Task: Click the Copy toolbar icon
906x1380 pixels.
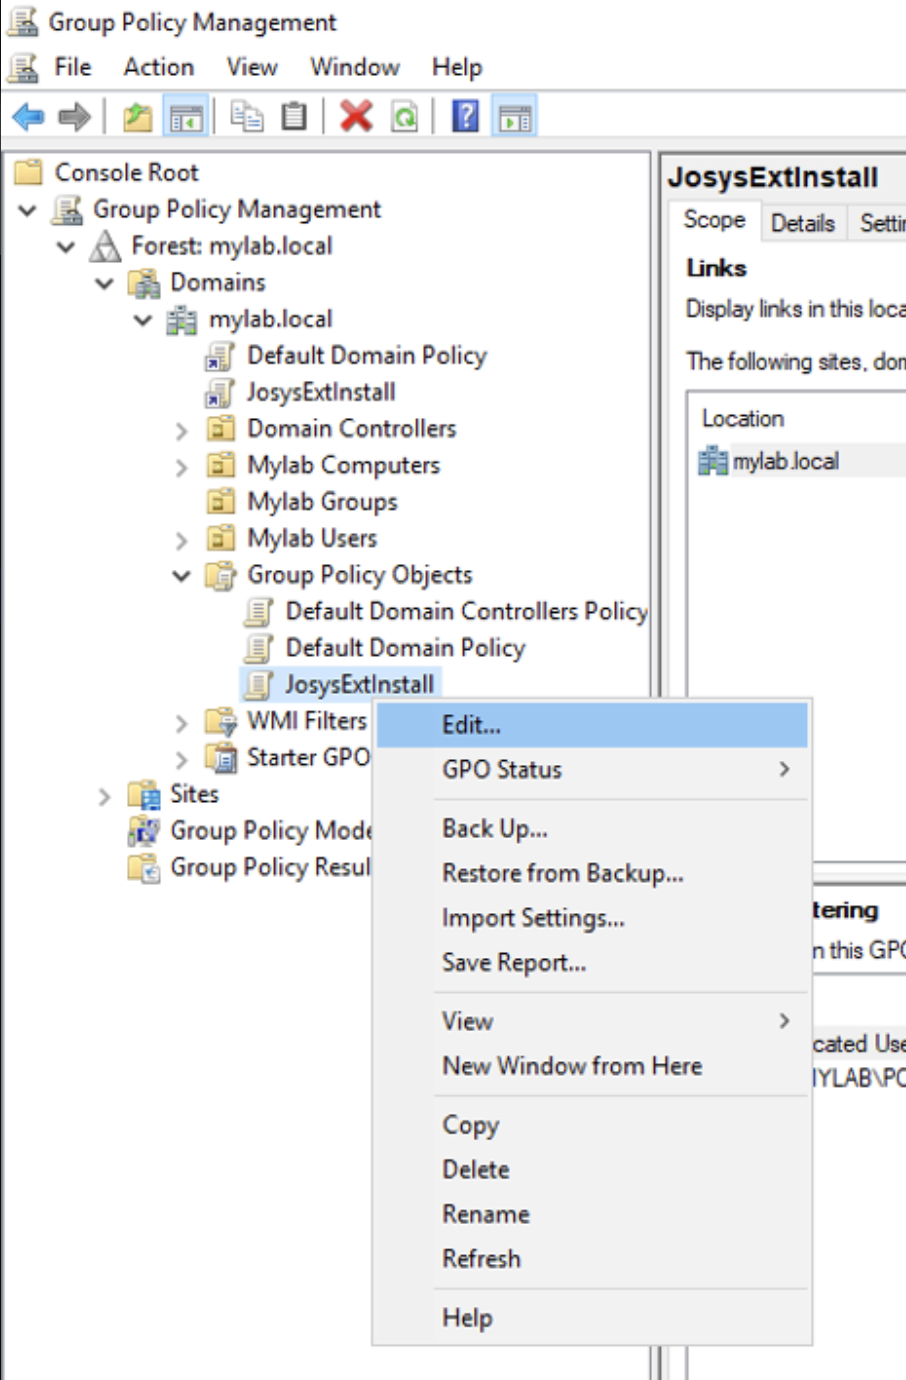Action: coord(246,117)
